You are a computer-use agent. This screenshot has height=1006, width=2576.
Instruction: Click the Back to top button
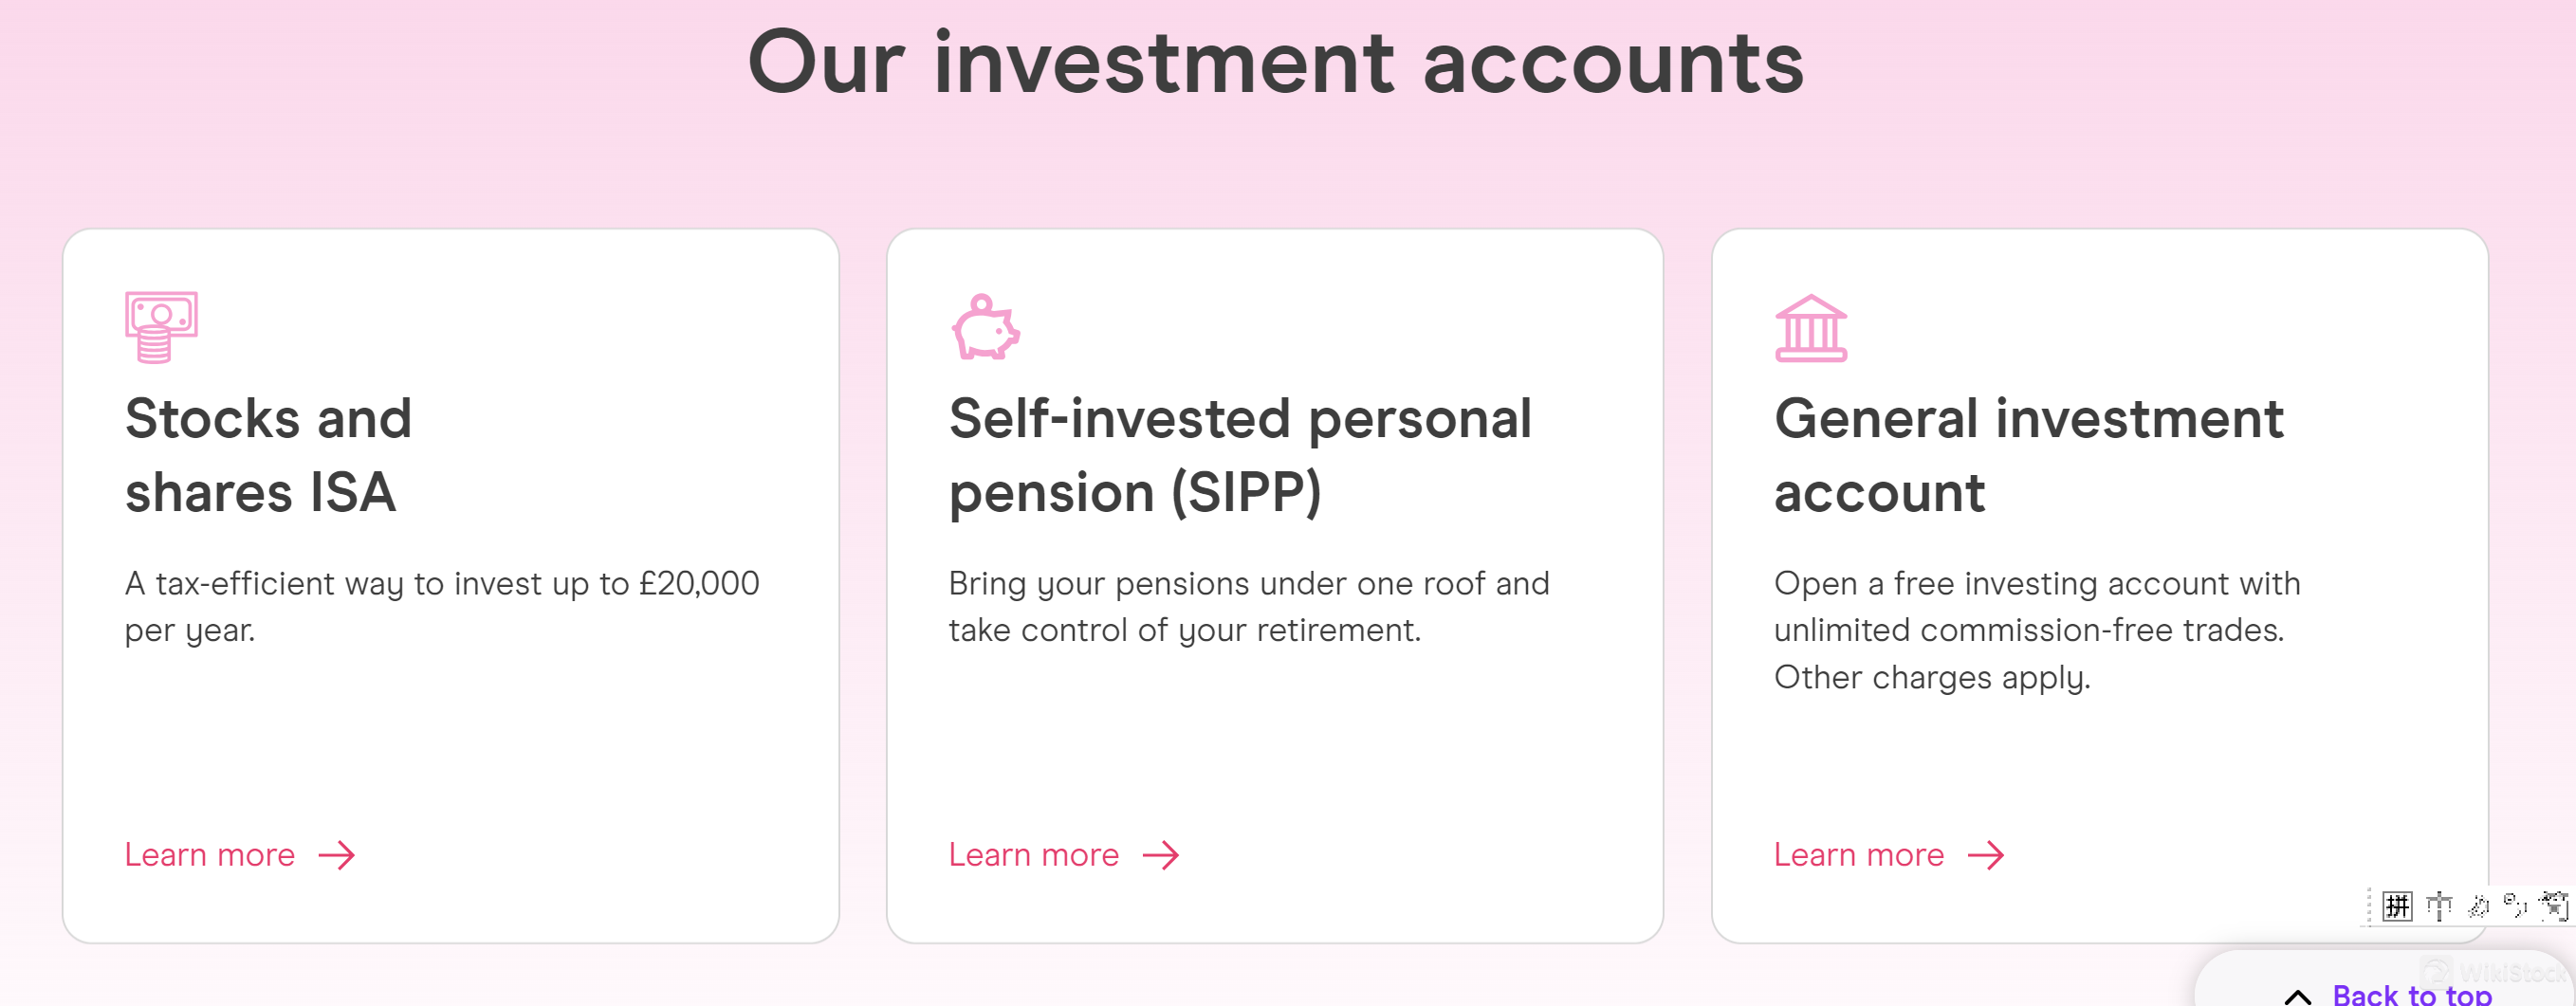[x=2411, y=994]
